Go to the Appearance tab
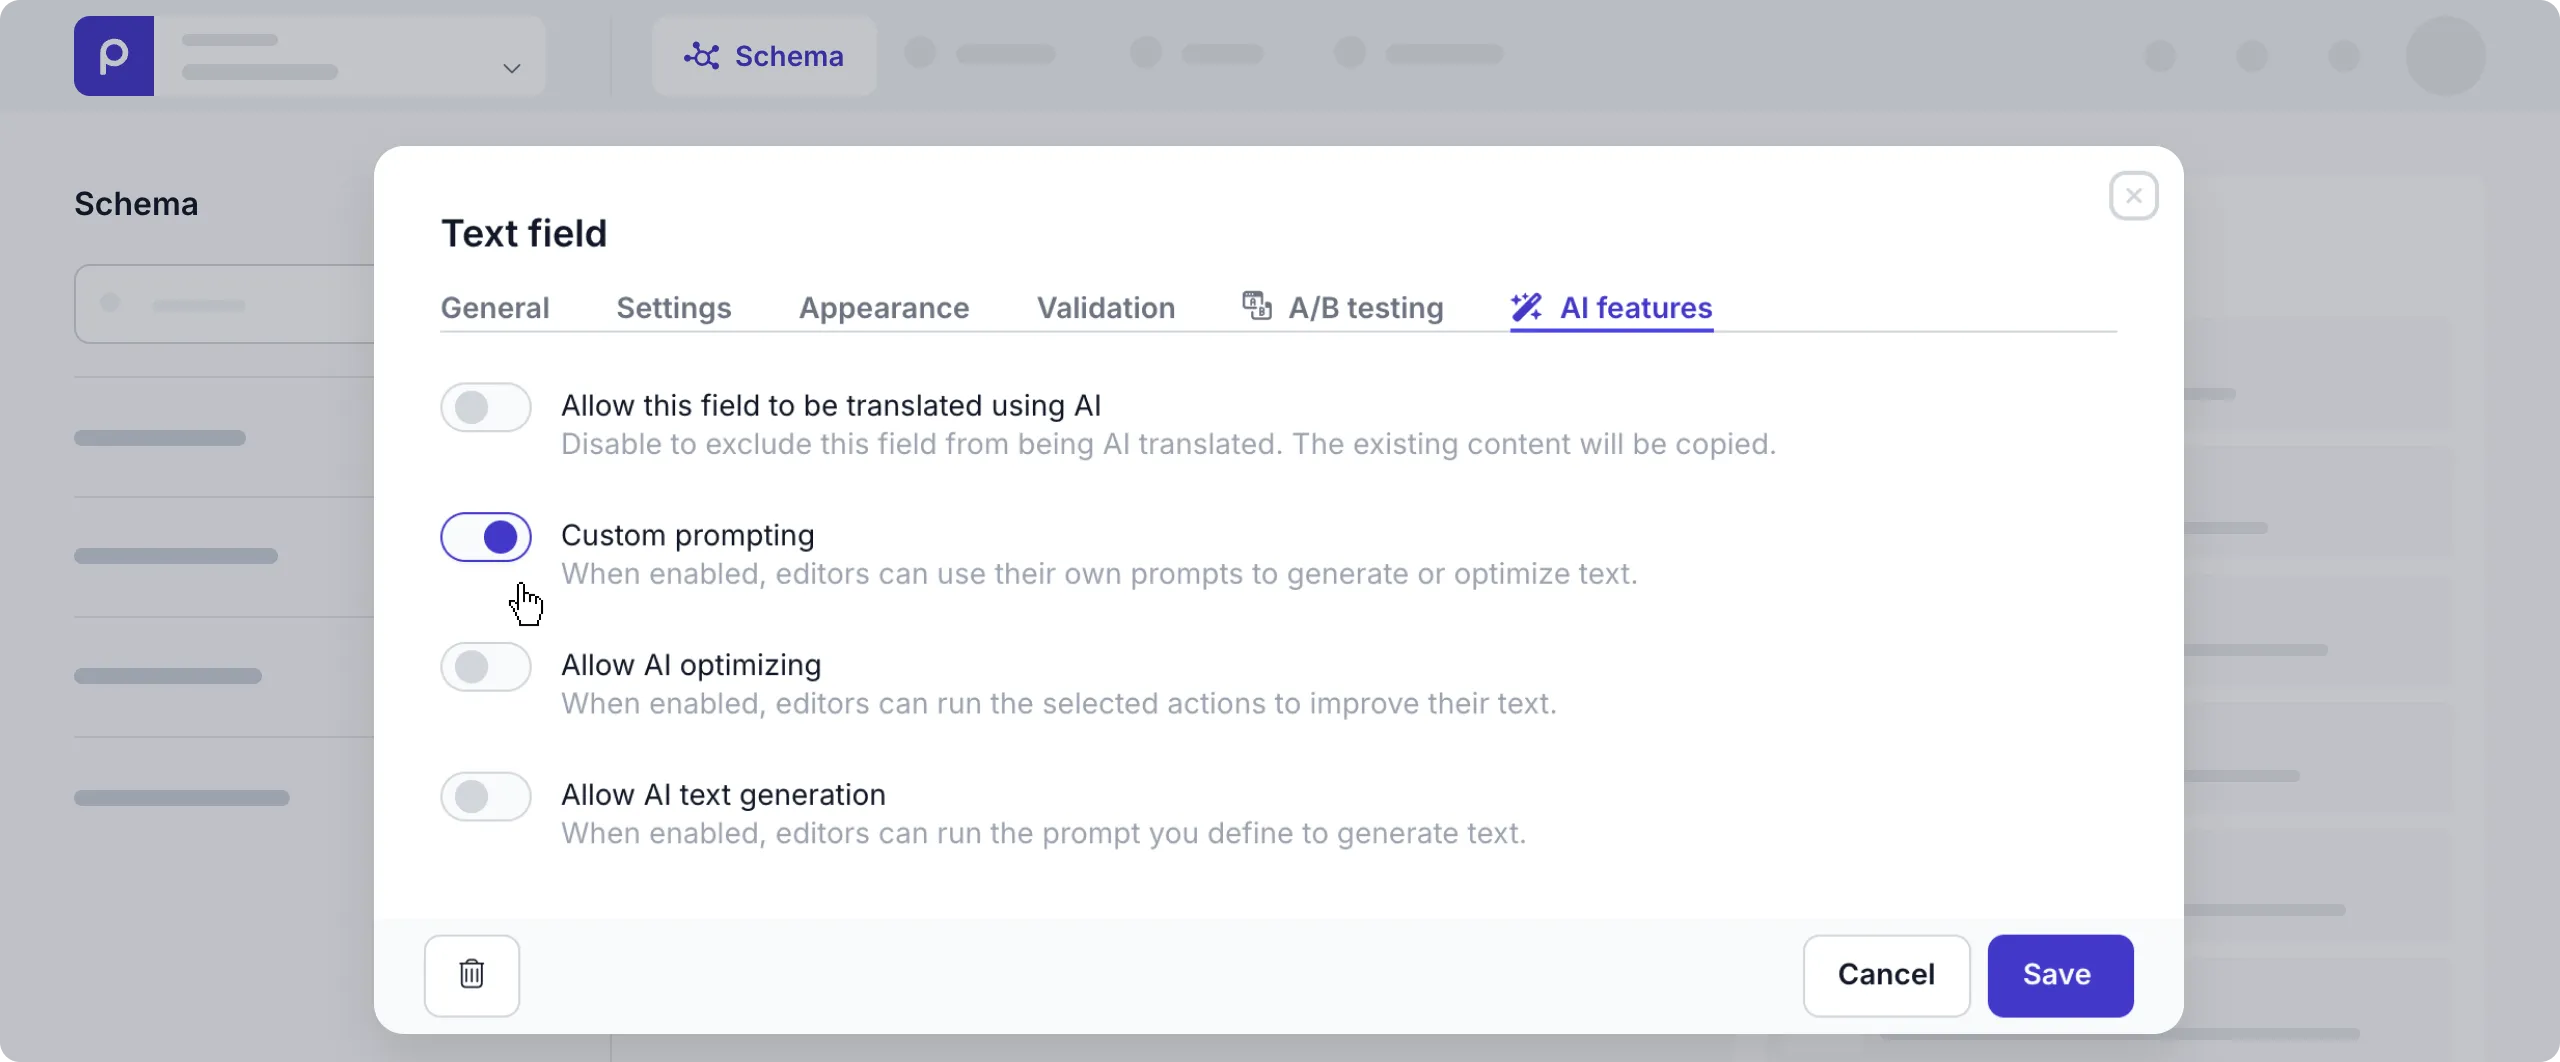 coord(884,308)
